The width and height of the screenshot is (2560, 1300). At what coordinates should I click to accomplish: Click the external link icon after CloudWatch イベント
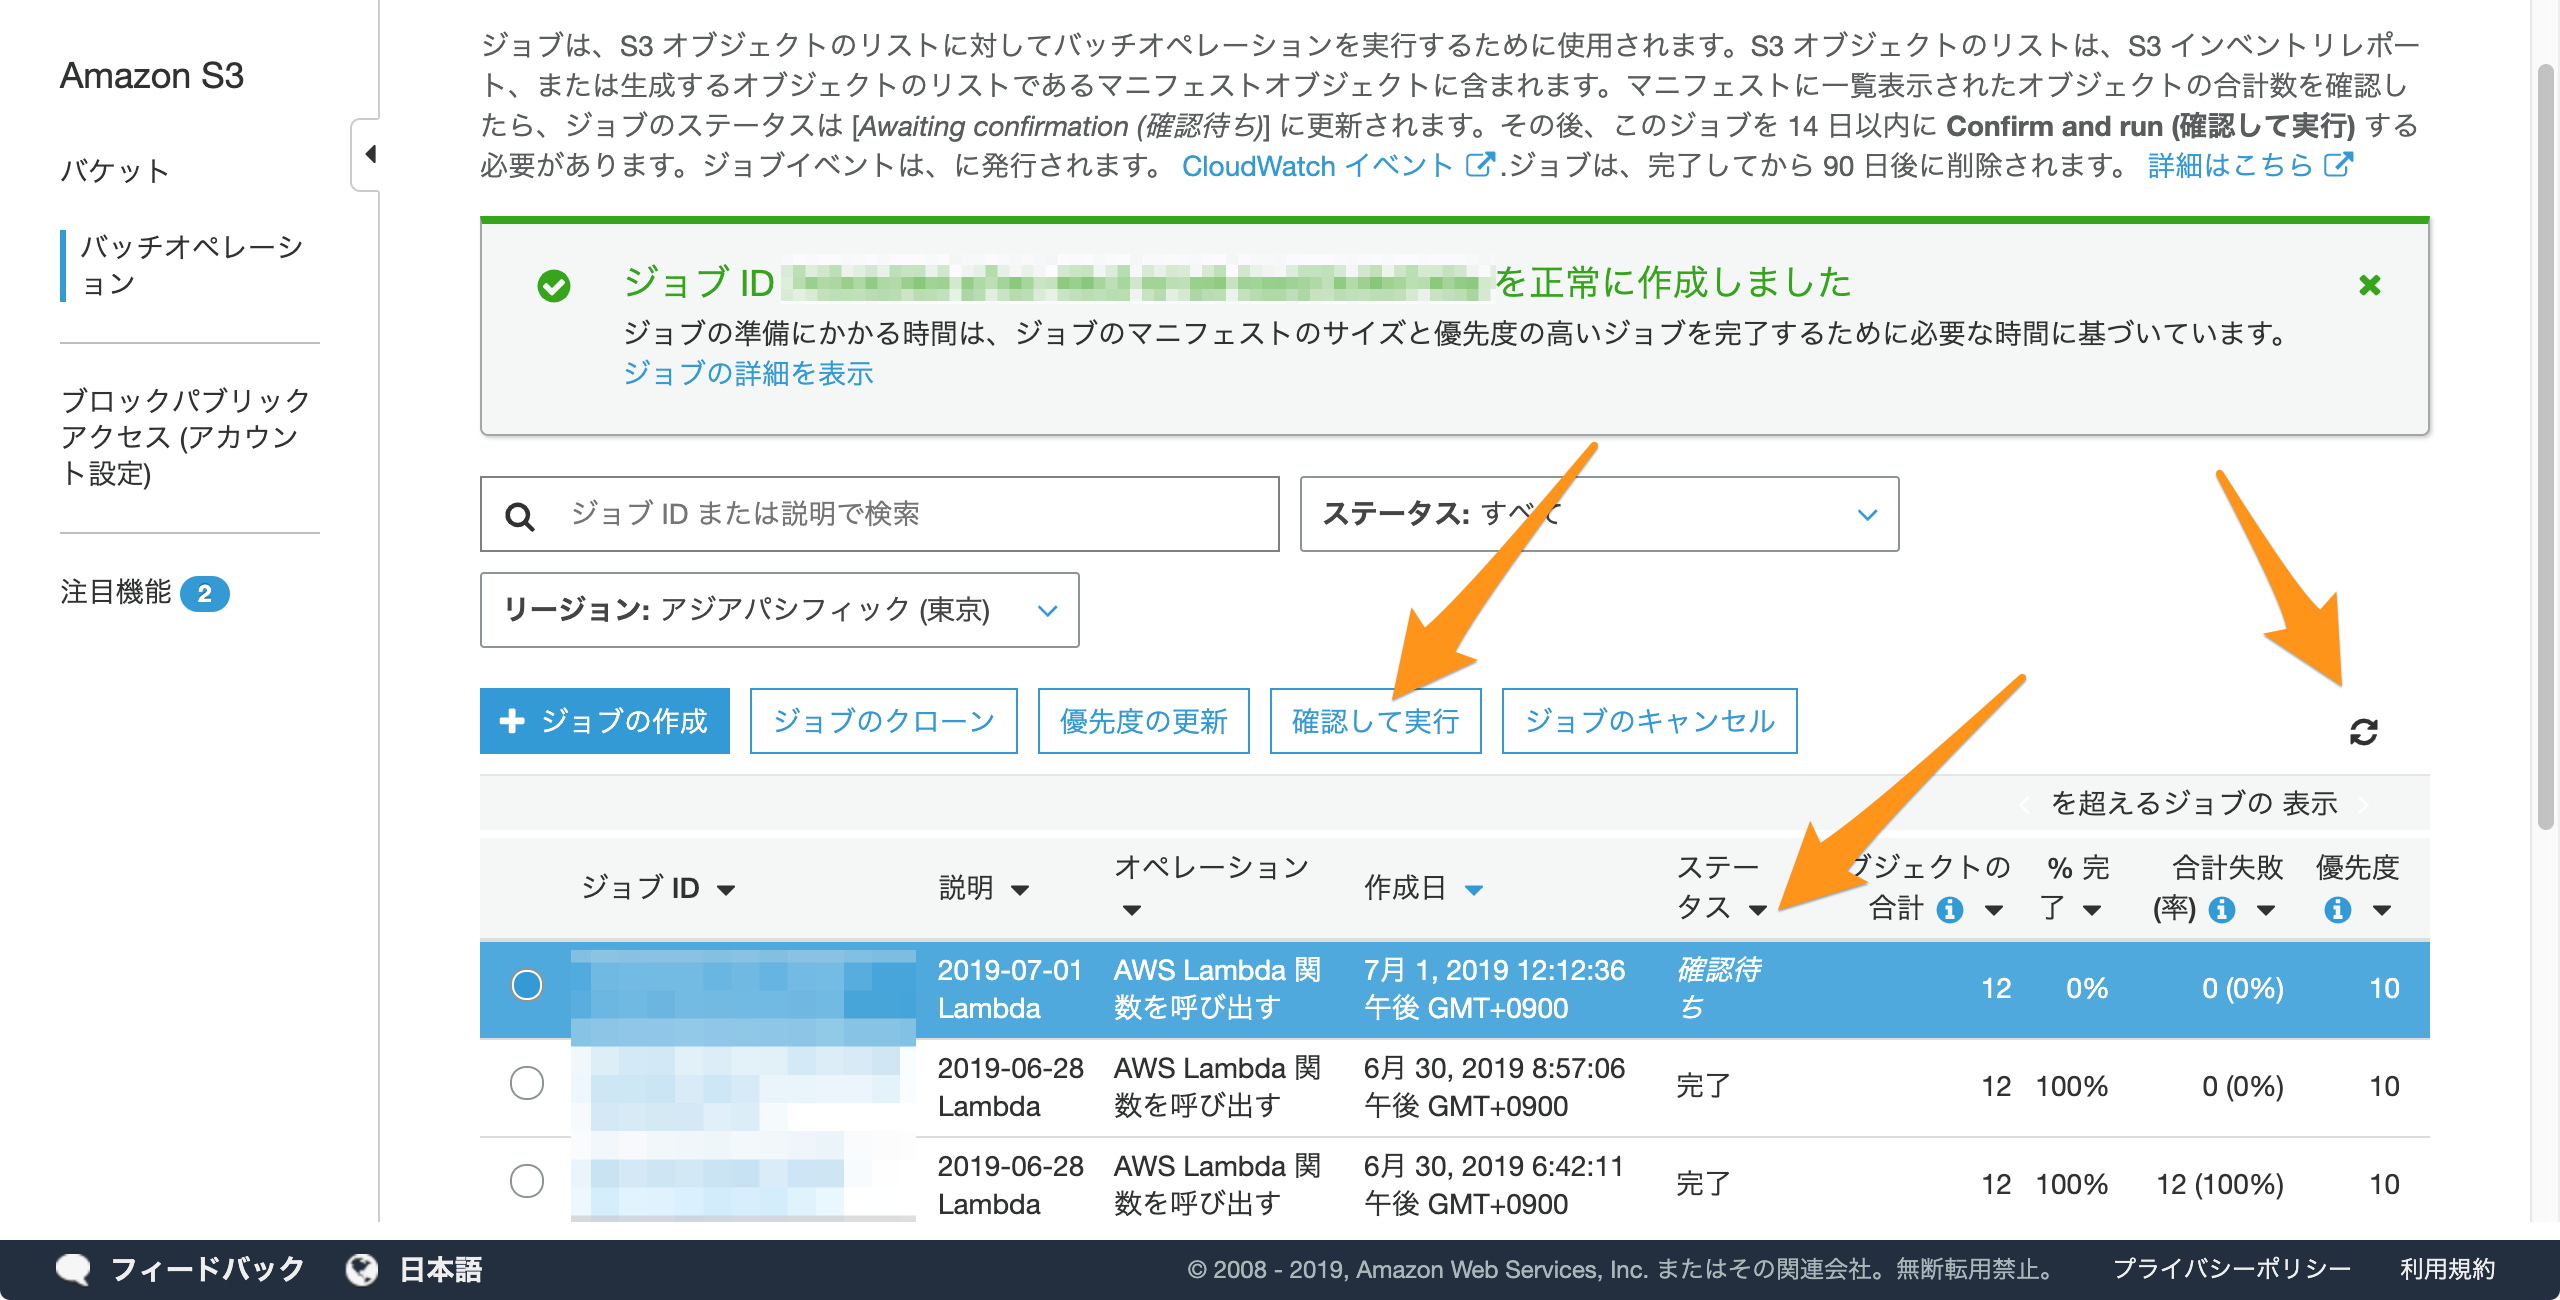coord(1480,165)
